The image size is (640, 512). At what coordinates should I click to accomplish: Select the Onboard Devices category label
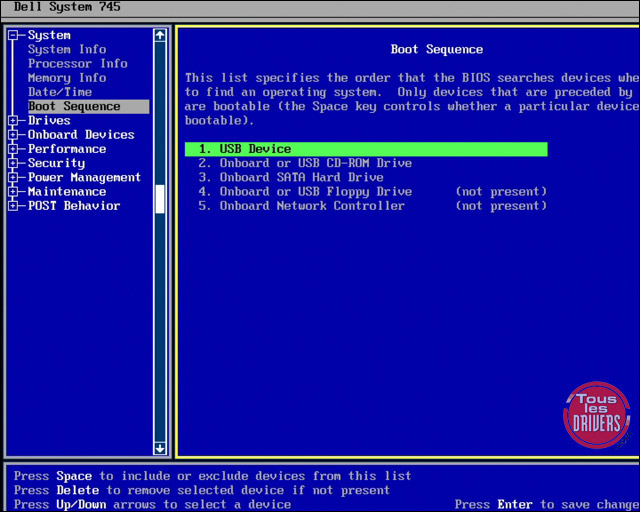tap(81, 135)
